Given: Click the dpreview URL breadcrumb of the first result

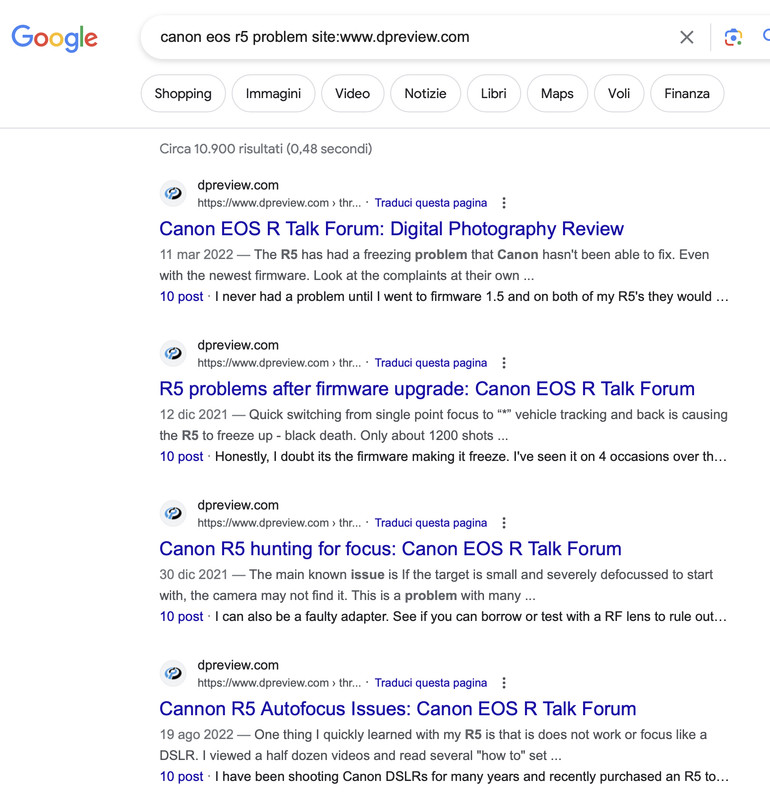Looking at the screenshot, I should pyautogui.click(x=279, y=203).
